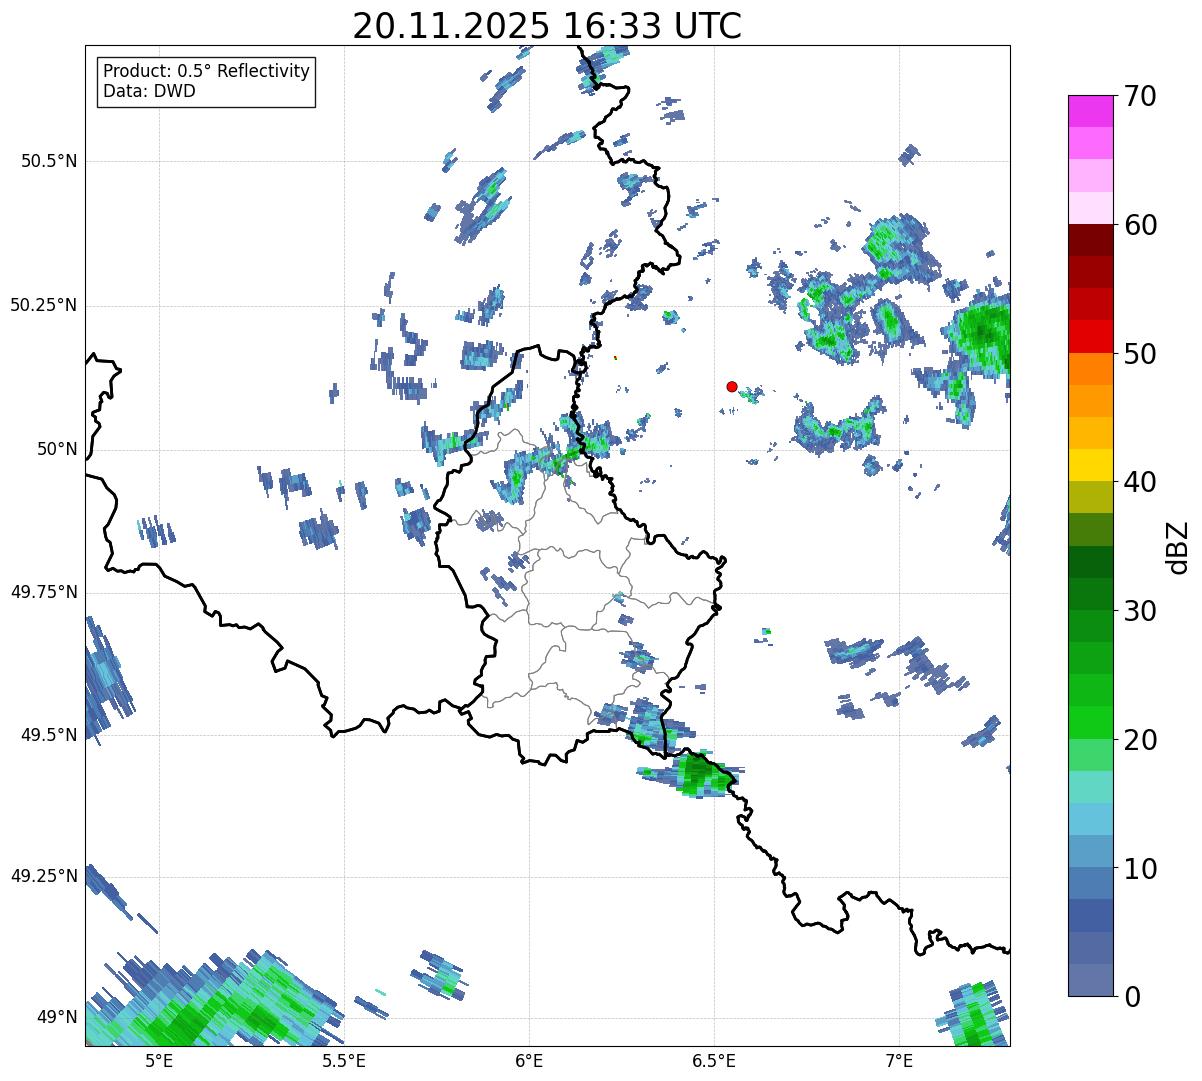Click the latitude label "49°N"
This screenshot has height=1081, width=1202.
tap(57, 1017)
